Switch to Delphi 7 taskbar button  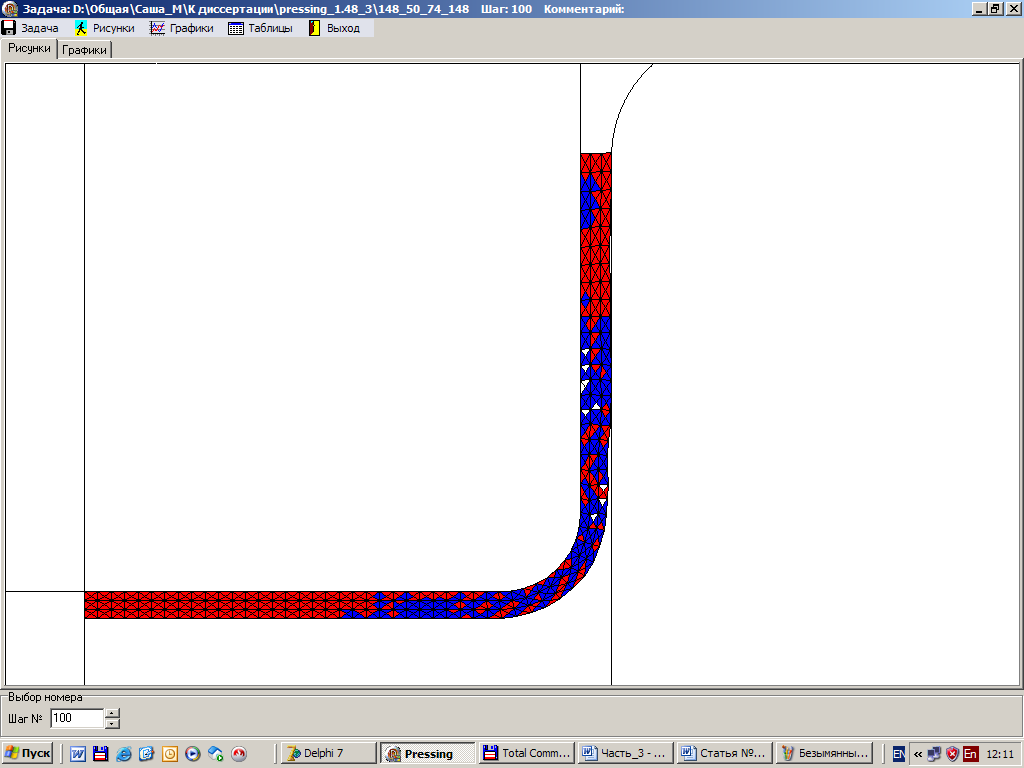[327, 753]
